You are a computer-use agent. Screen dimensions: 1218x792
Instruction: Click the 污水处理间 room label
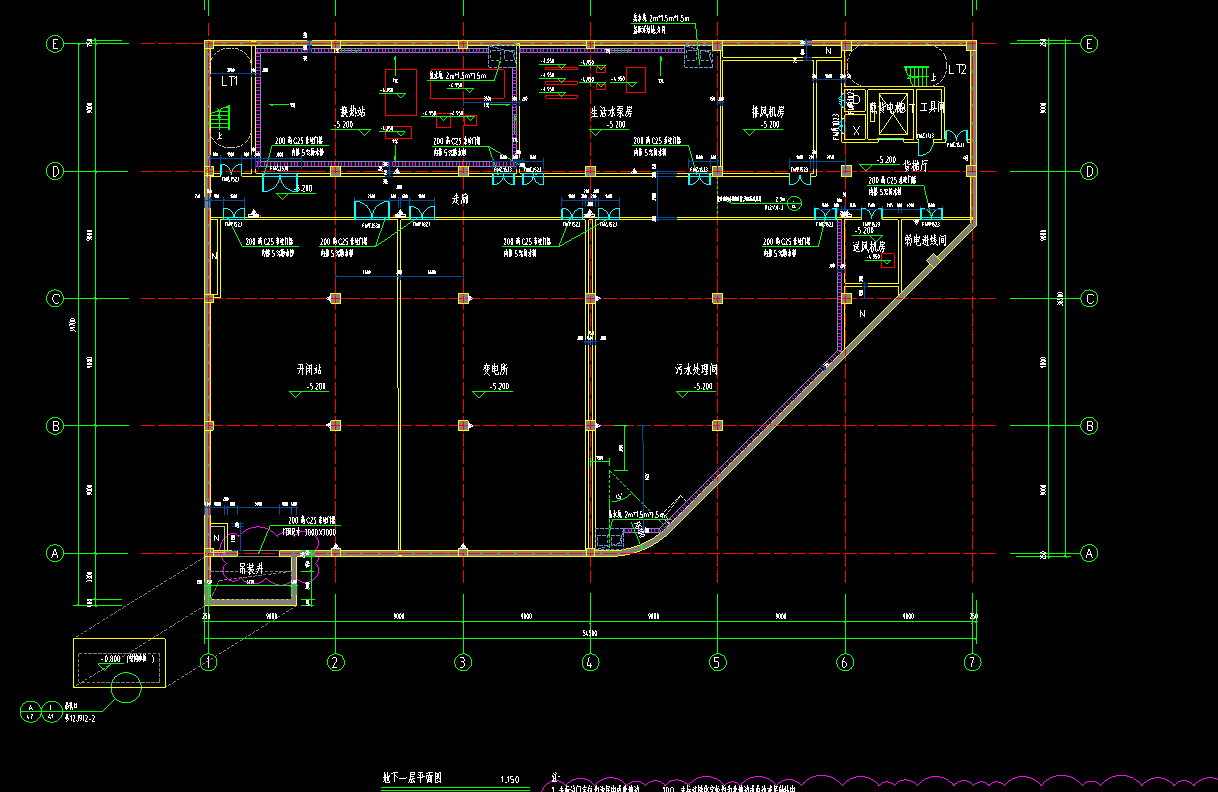click(696, 370)
